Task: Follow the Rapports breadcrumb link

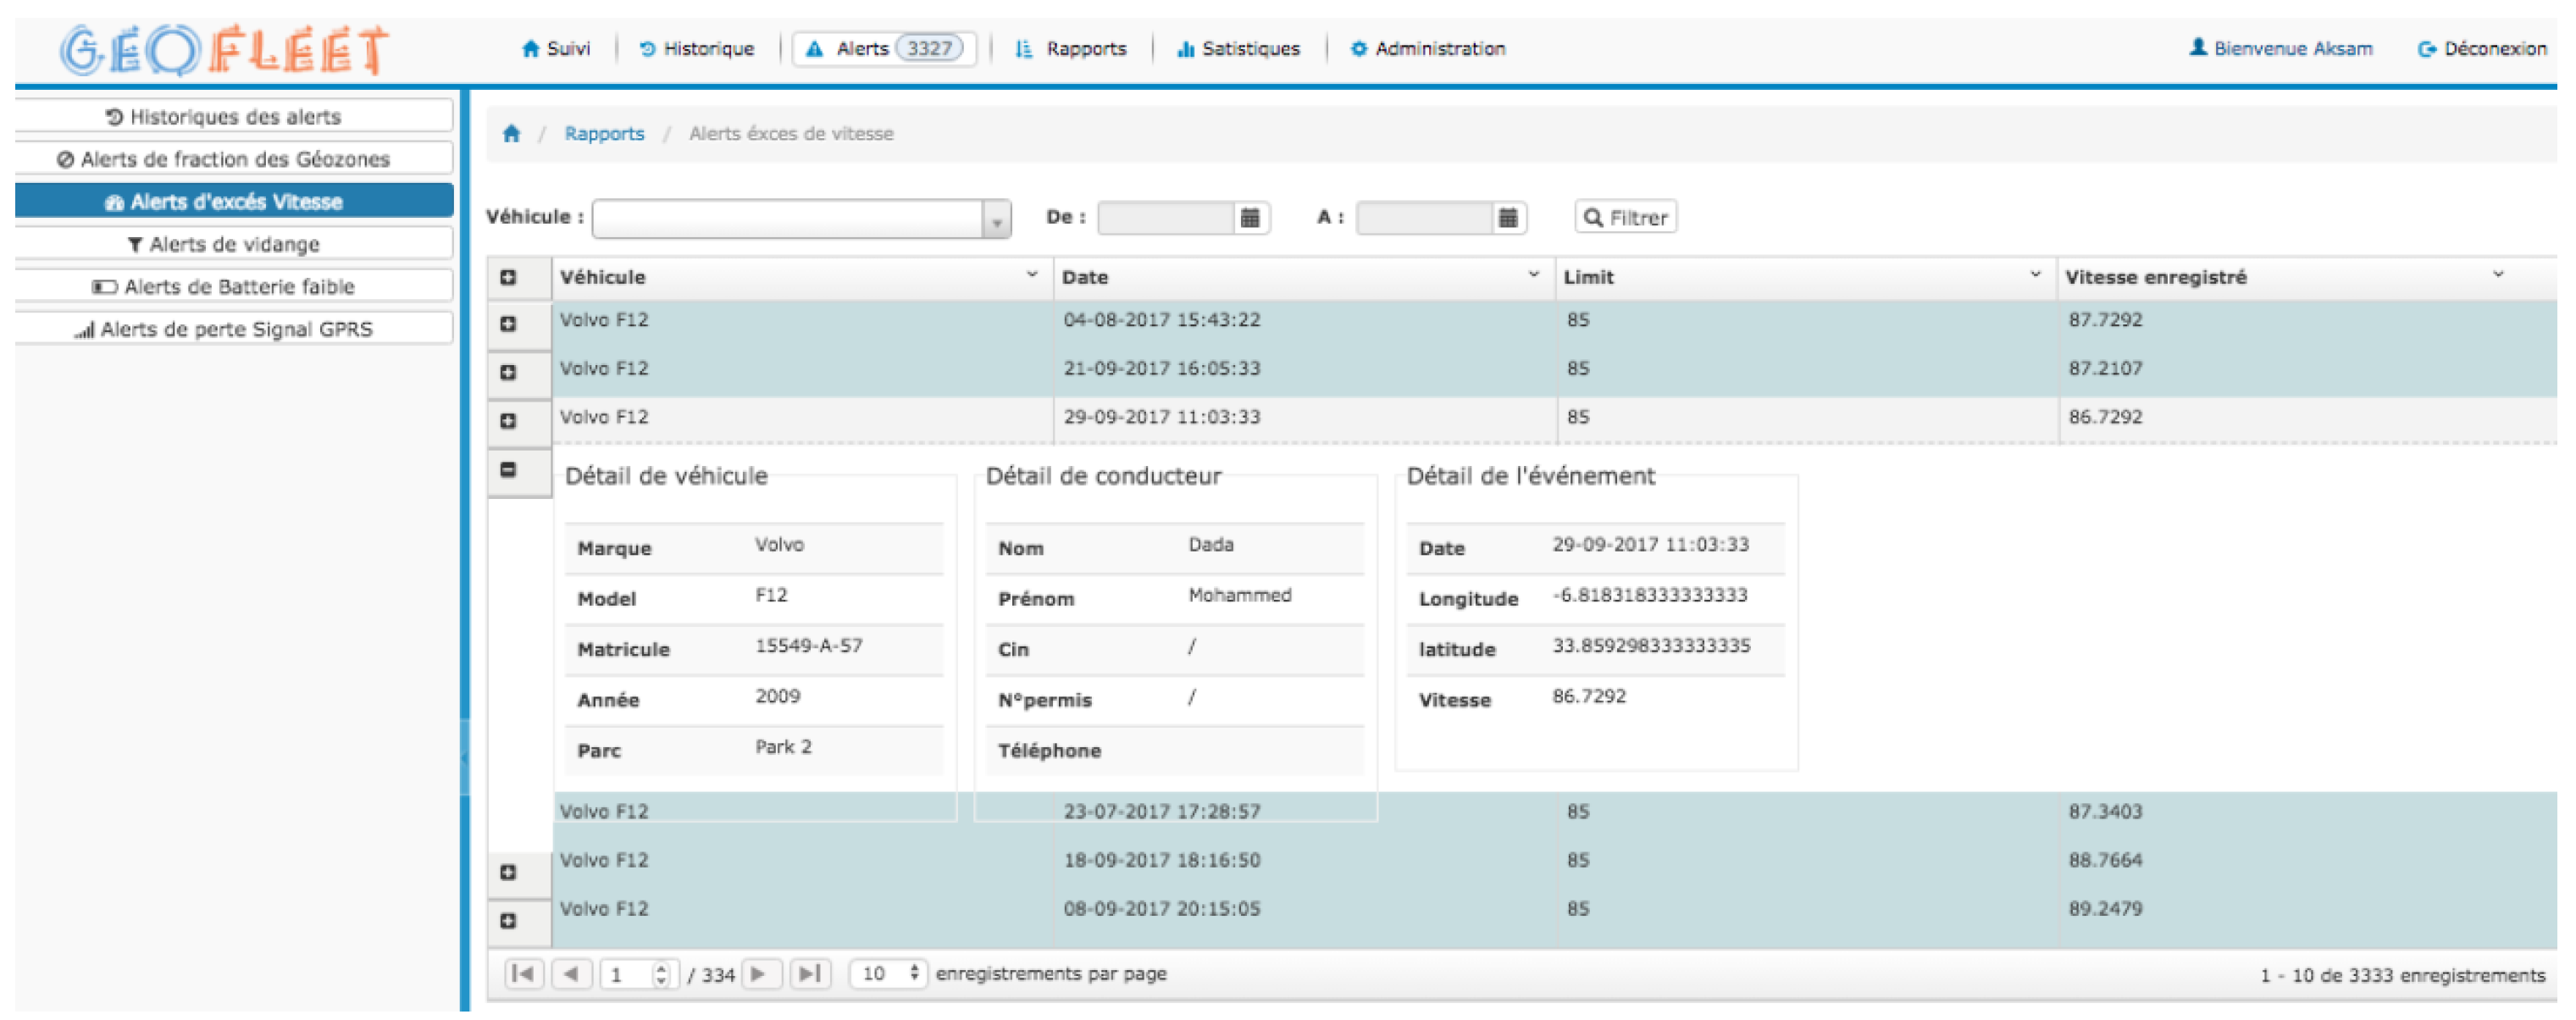Action: [x=604, y=134]
